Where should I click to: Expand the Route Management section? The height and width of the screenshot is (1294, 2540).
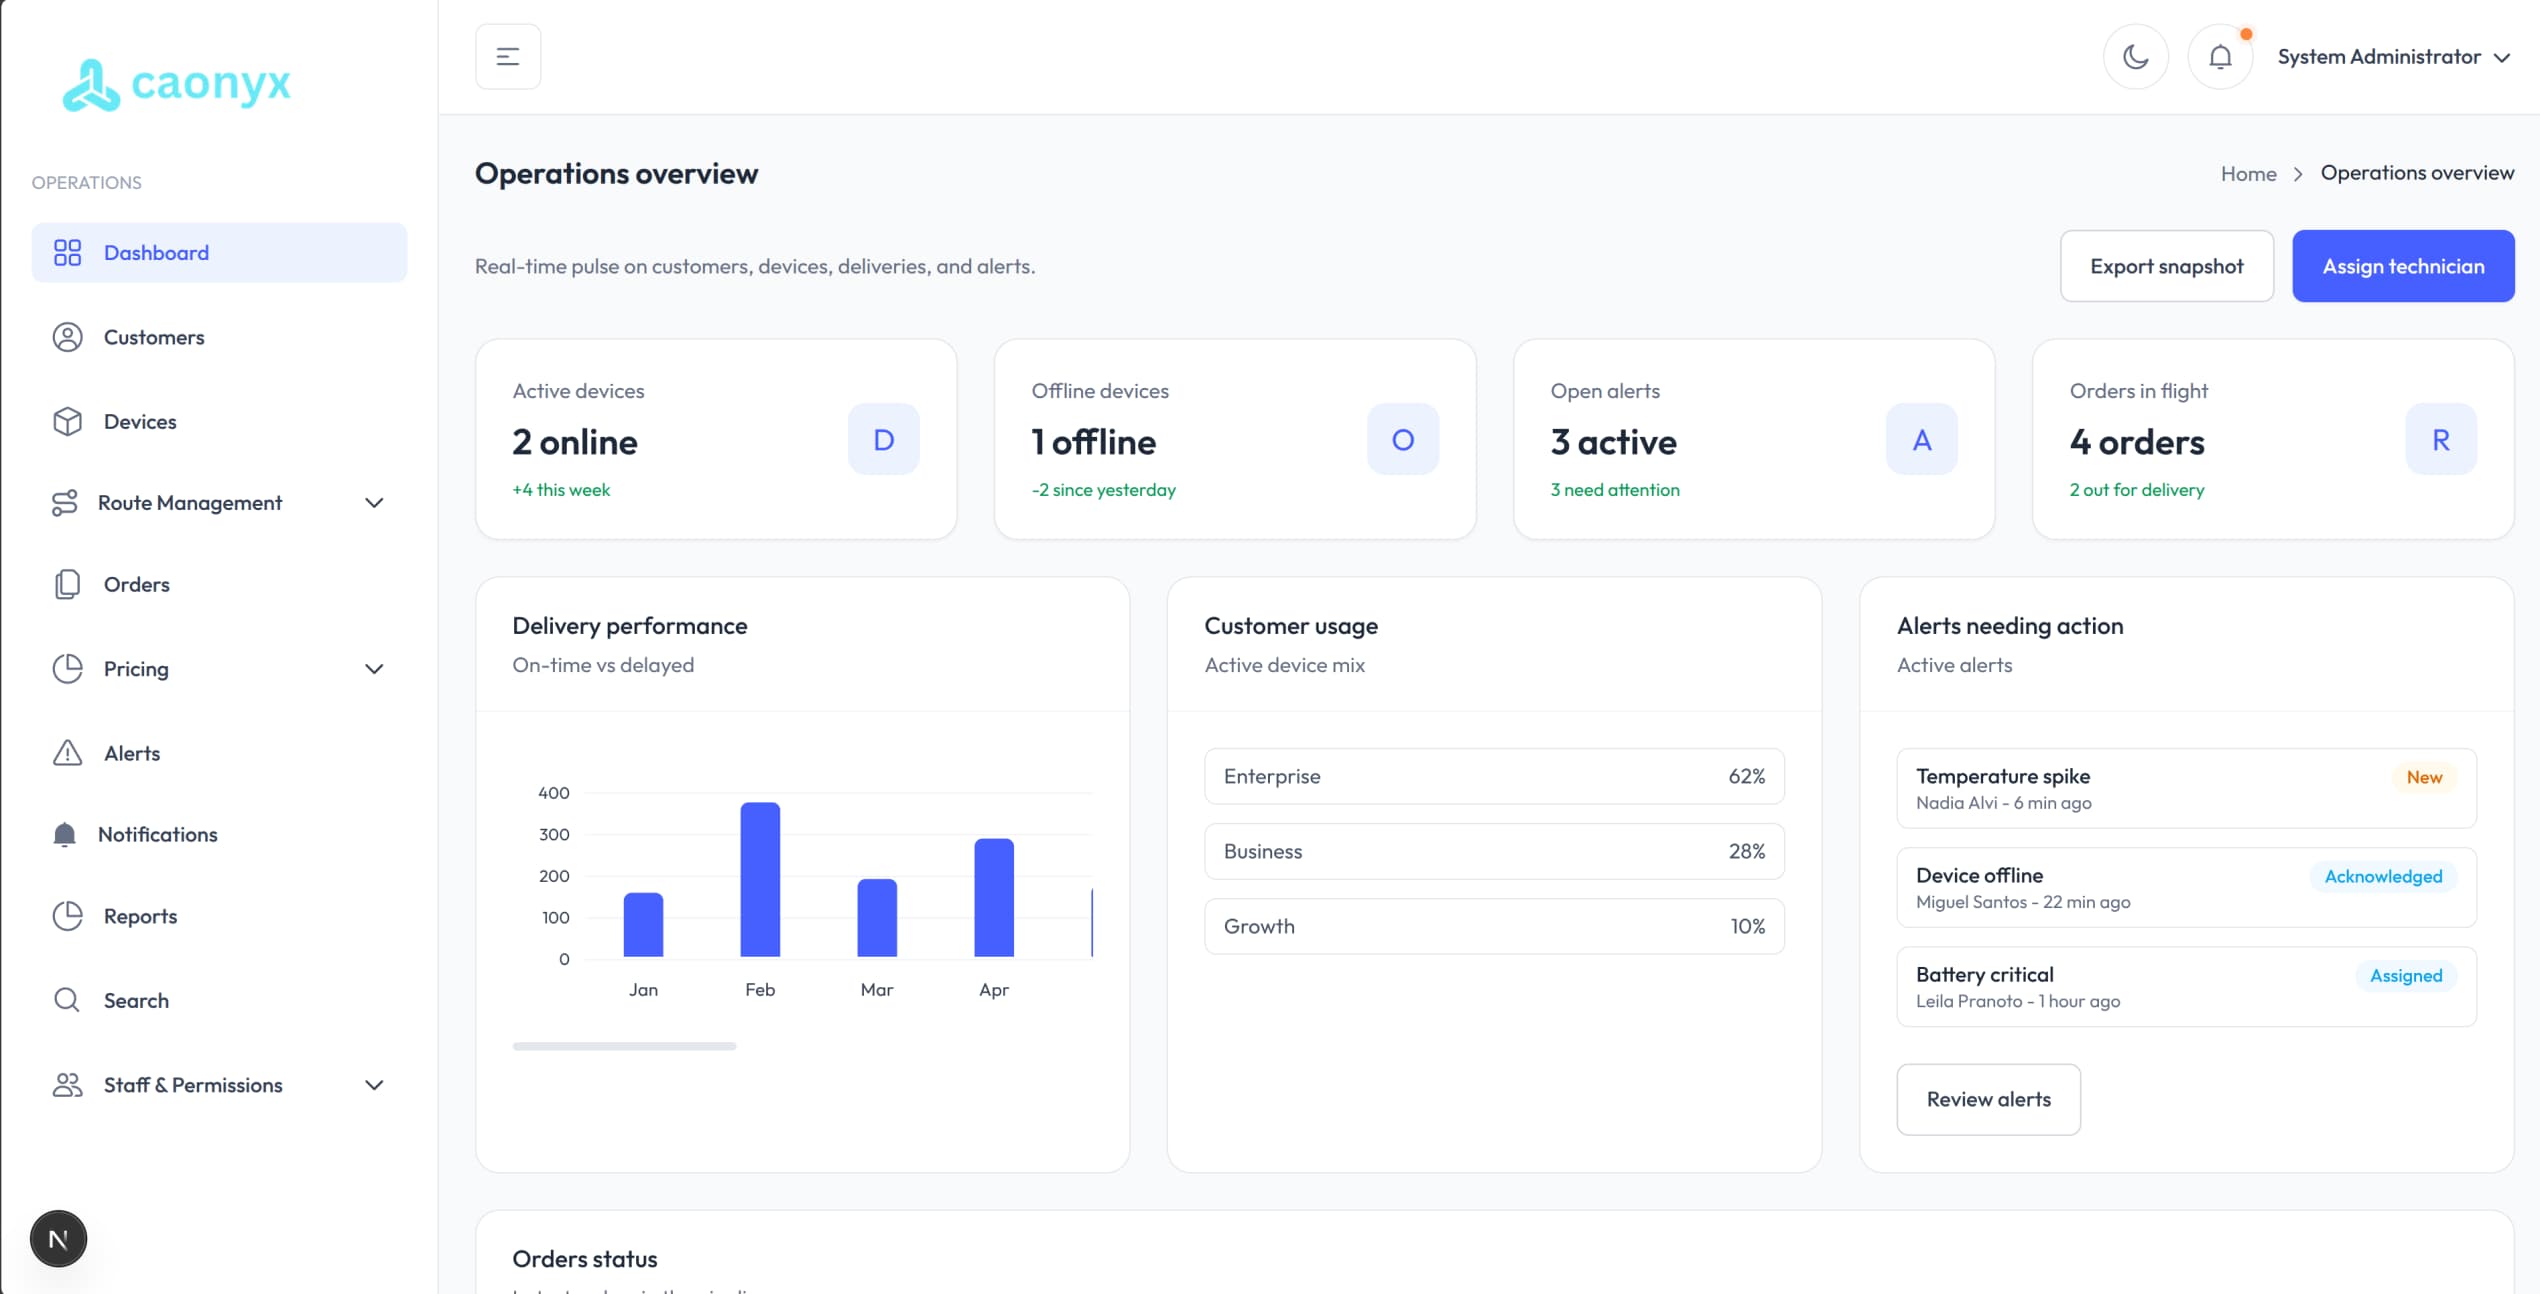(375, 503)
